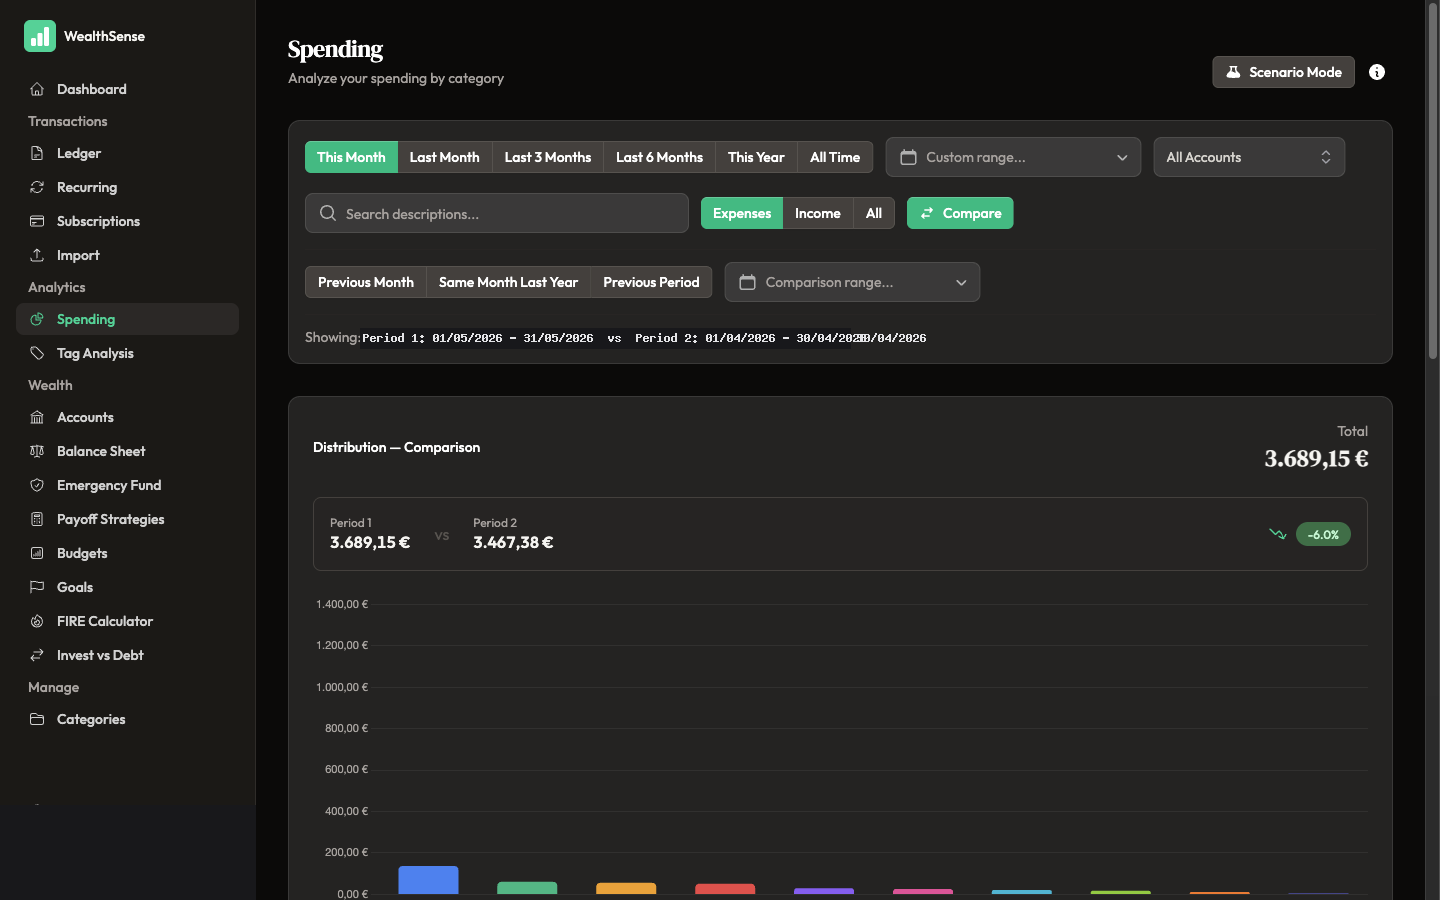Open the WealthSense logo icon

[40, 36]
